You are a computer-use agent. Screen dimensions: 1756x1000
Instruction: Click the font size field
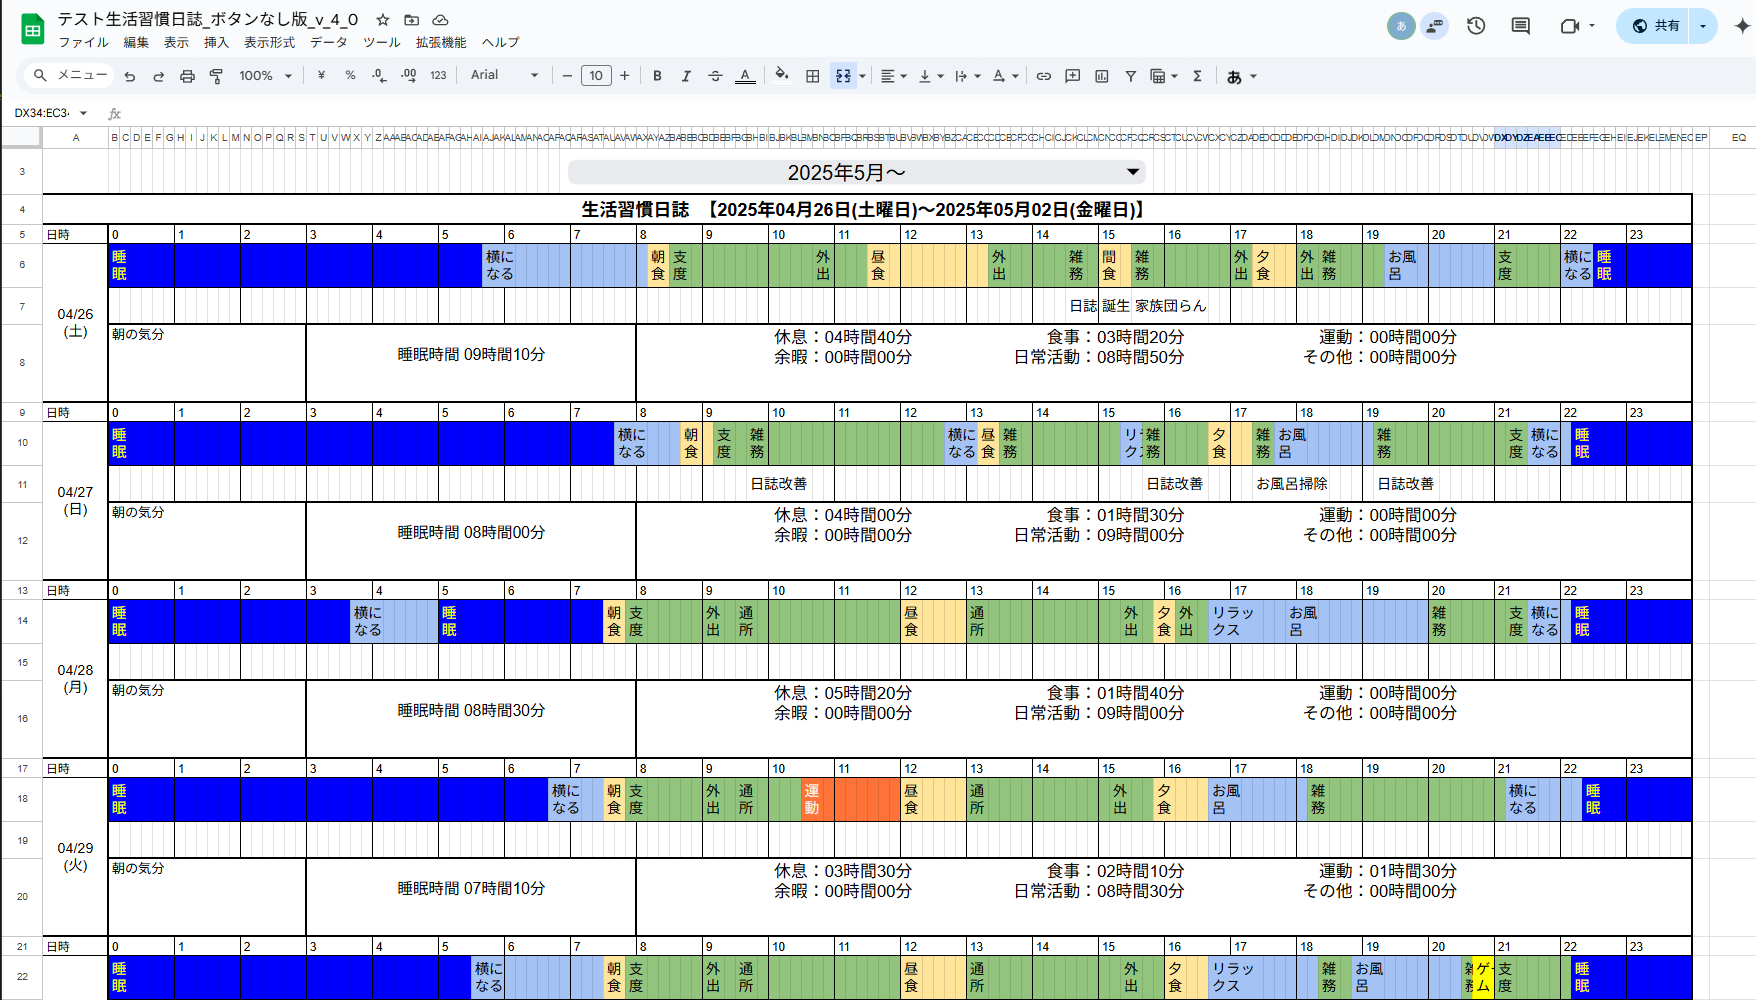(x=596, y=76)
